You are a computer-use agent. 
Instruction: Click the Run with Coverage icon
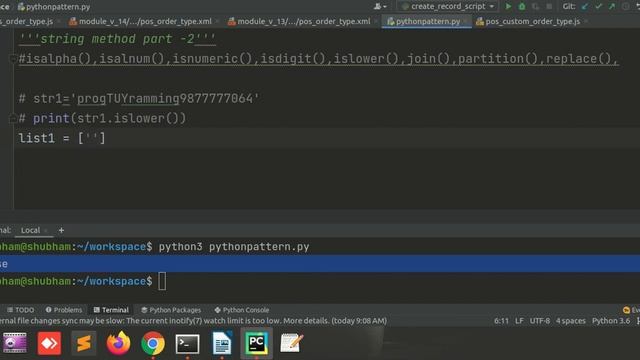click(x=536, y=7)
